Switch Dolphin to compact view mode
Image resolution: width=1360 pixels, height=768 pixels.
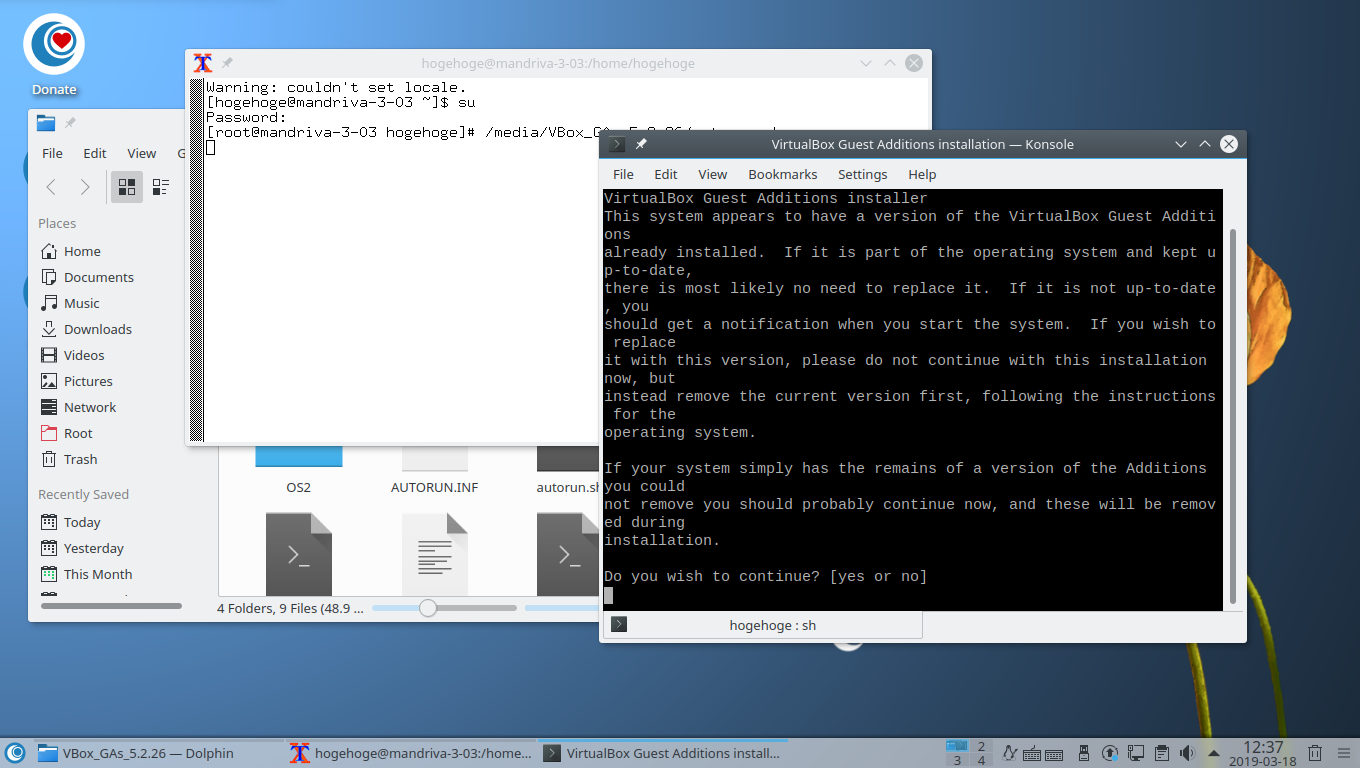click(160, 187)
